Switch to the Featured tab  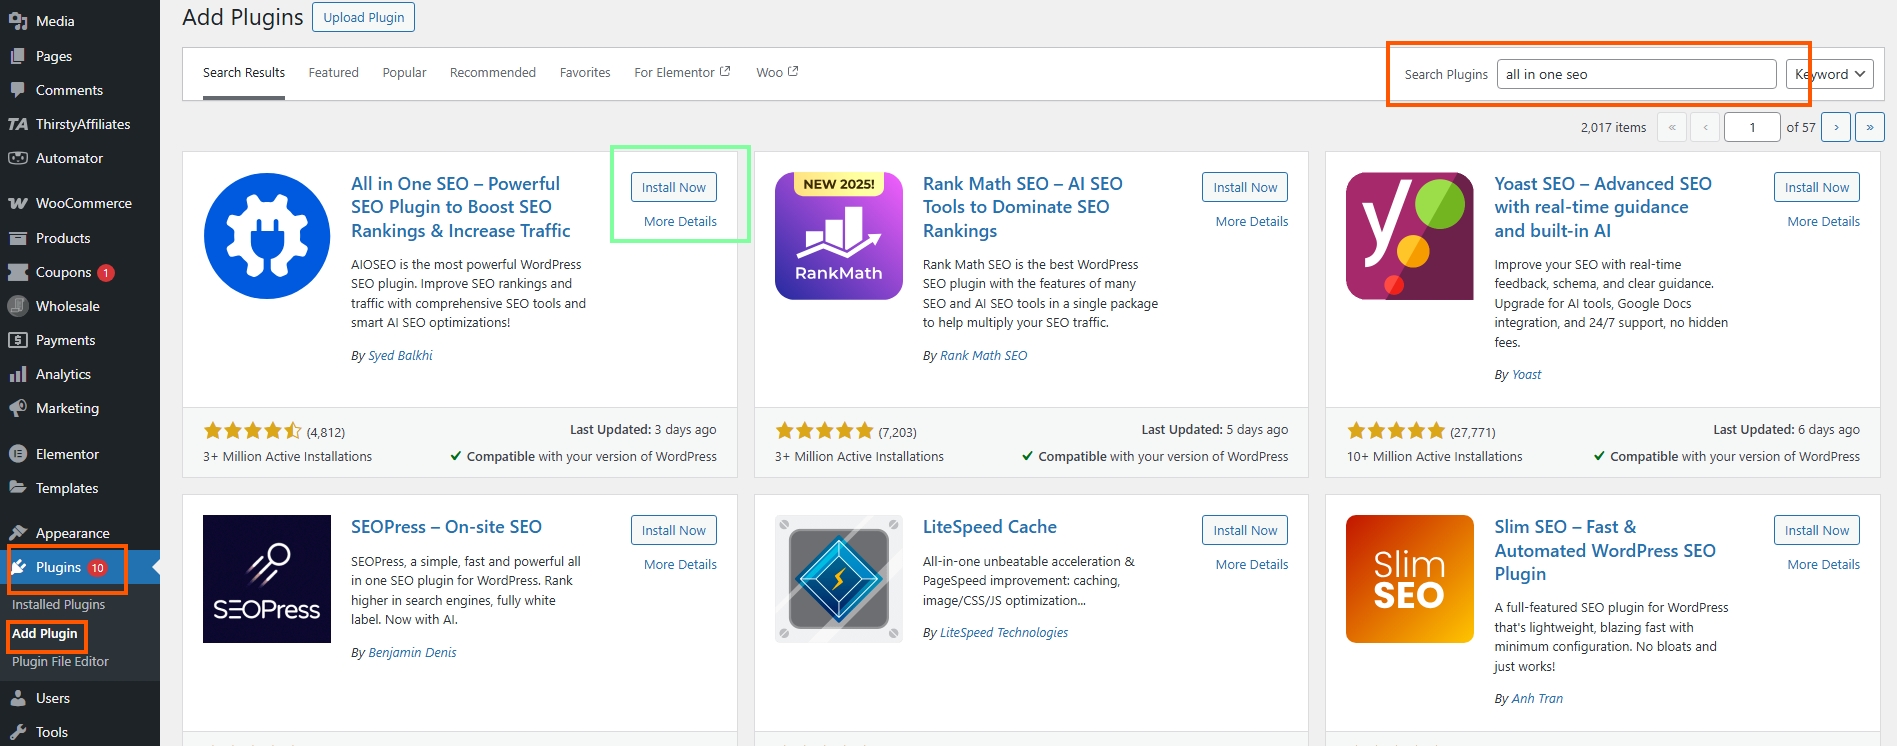(333, 73)
